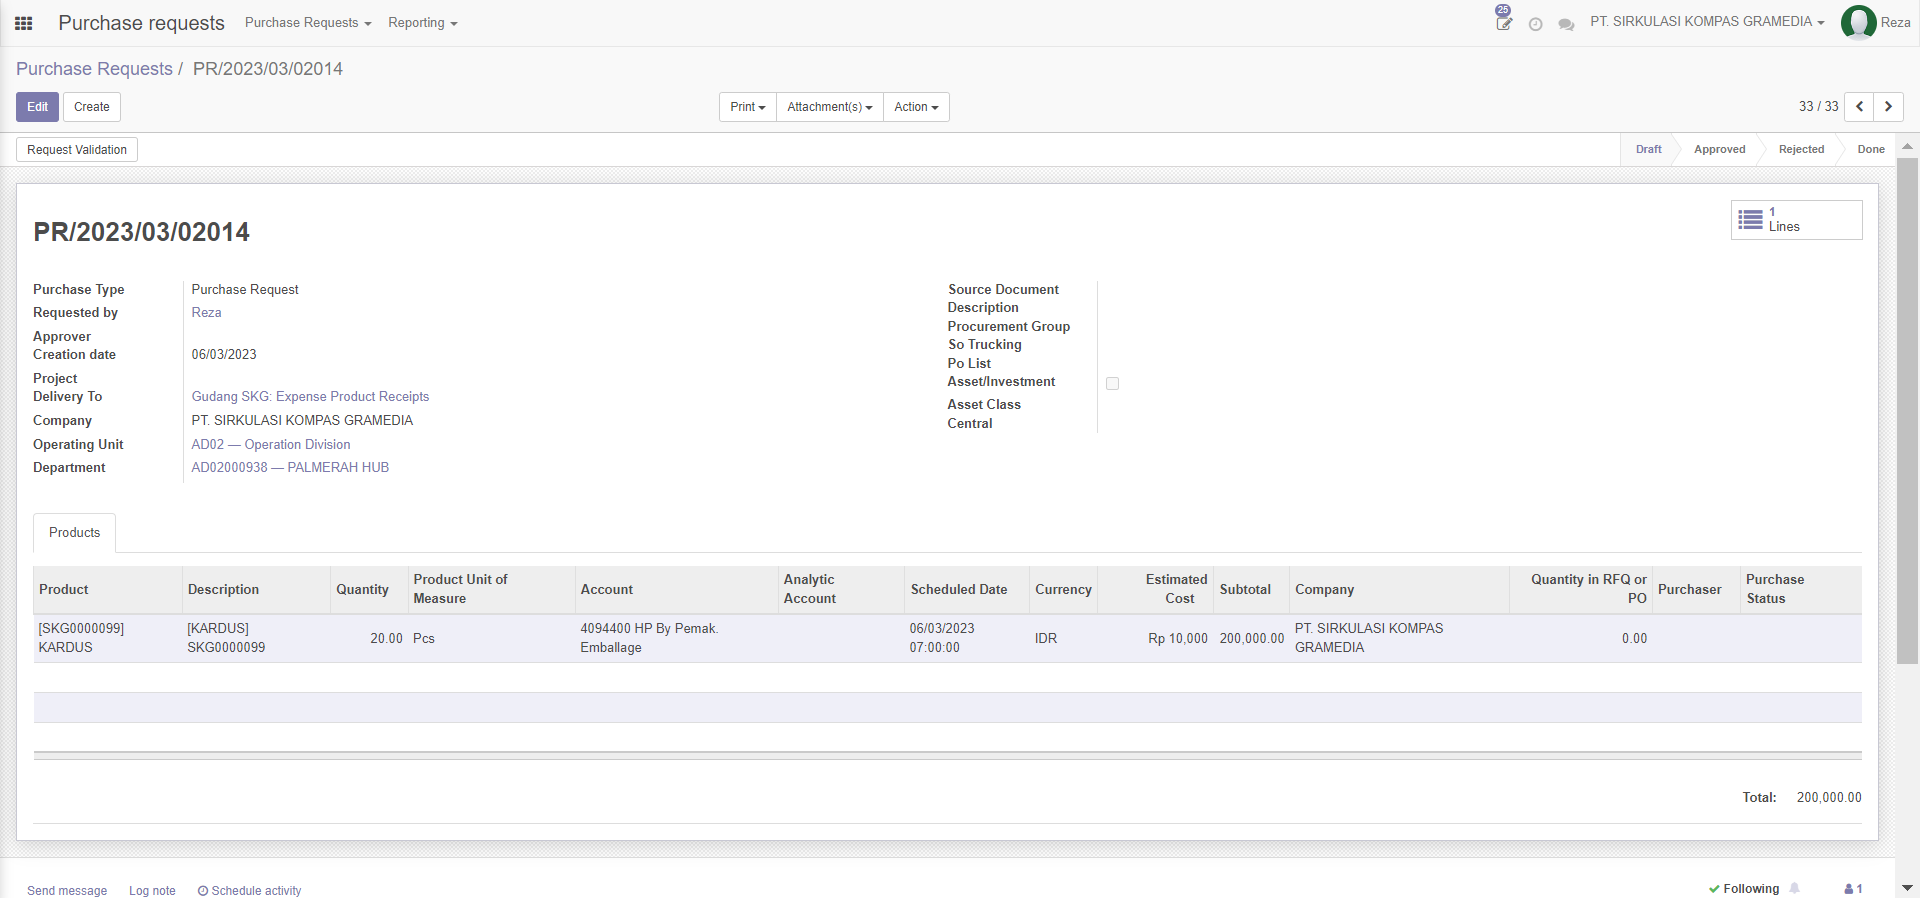Sort by Estimated Cost column header
Image resolution: width=1920 pixels, height=898 pixels.
pos(1155,590)
